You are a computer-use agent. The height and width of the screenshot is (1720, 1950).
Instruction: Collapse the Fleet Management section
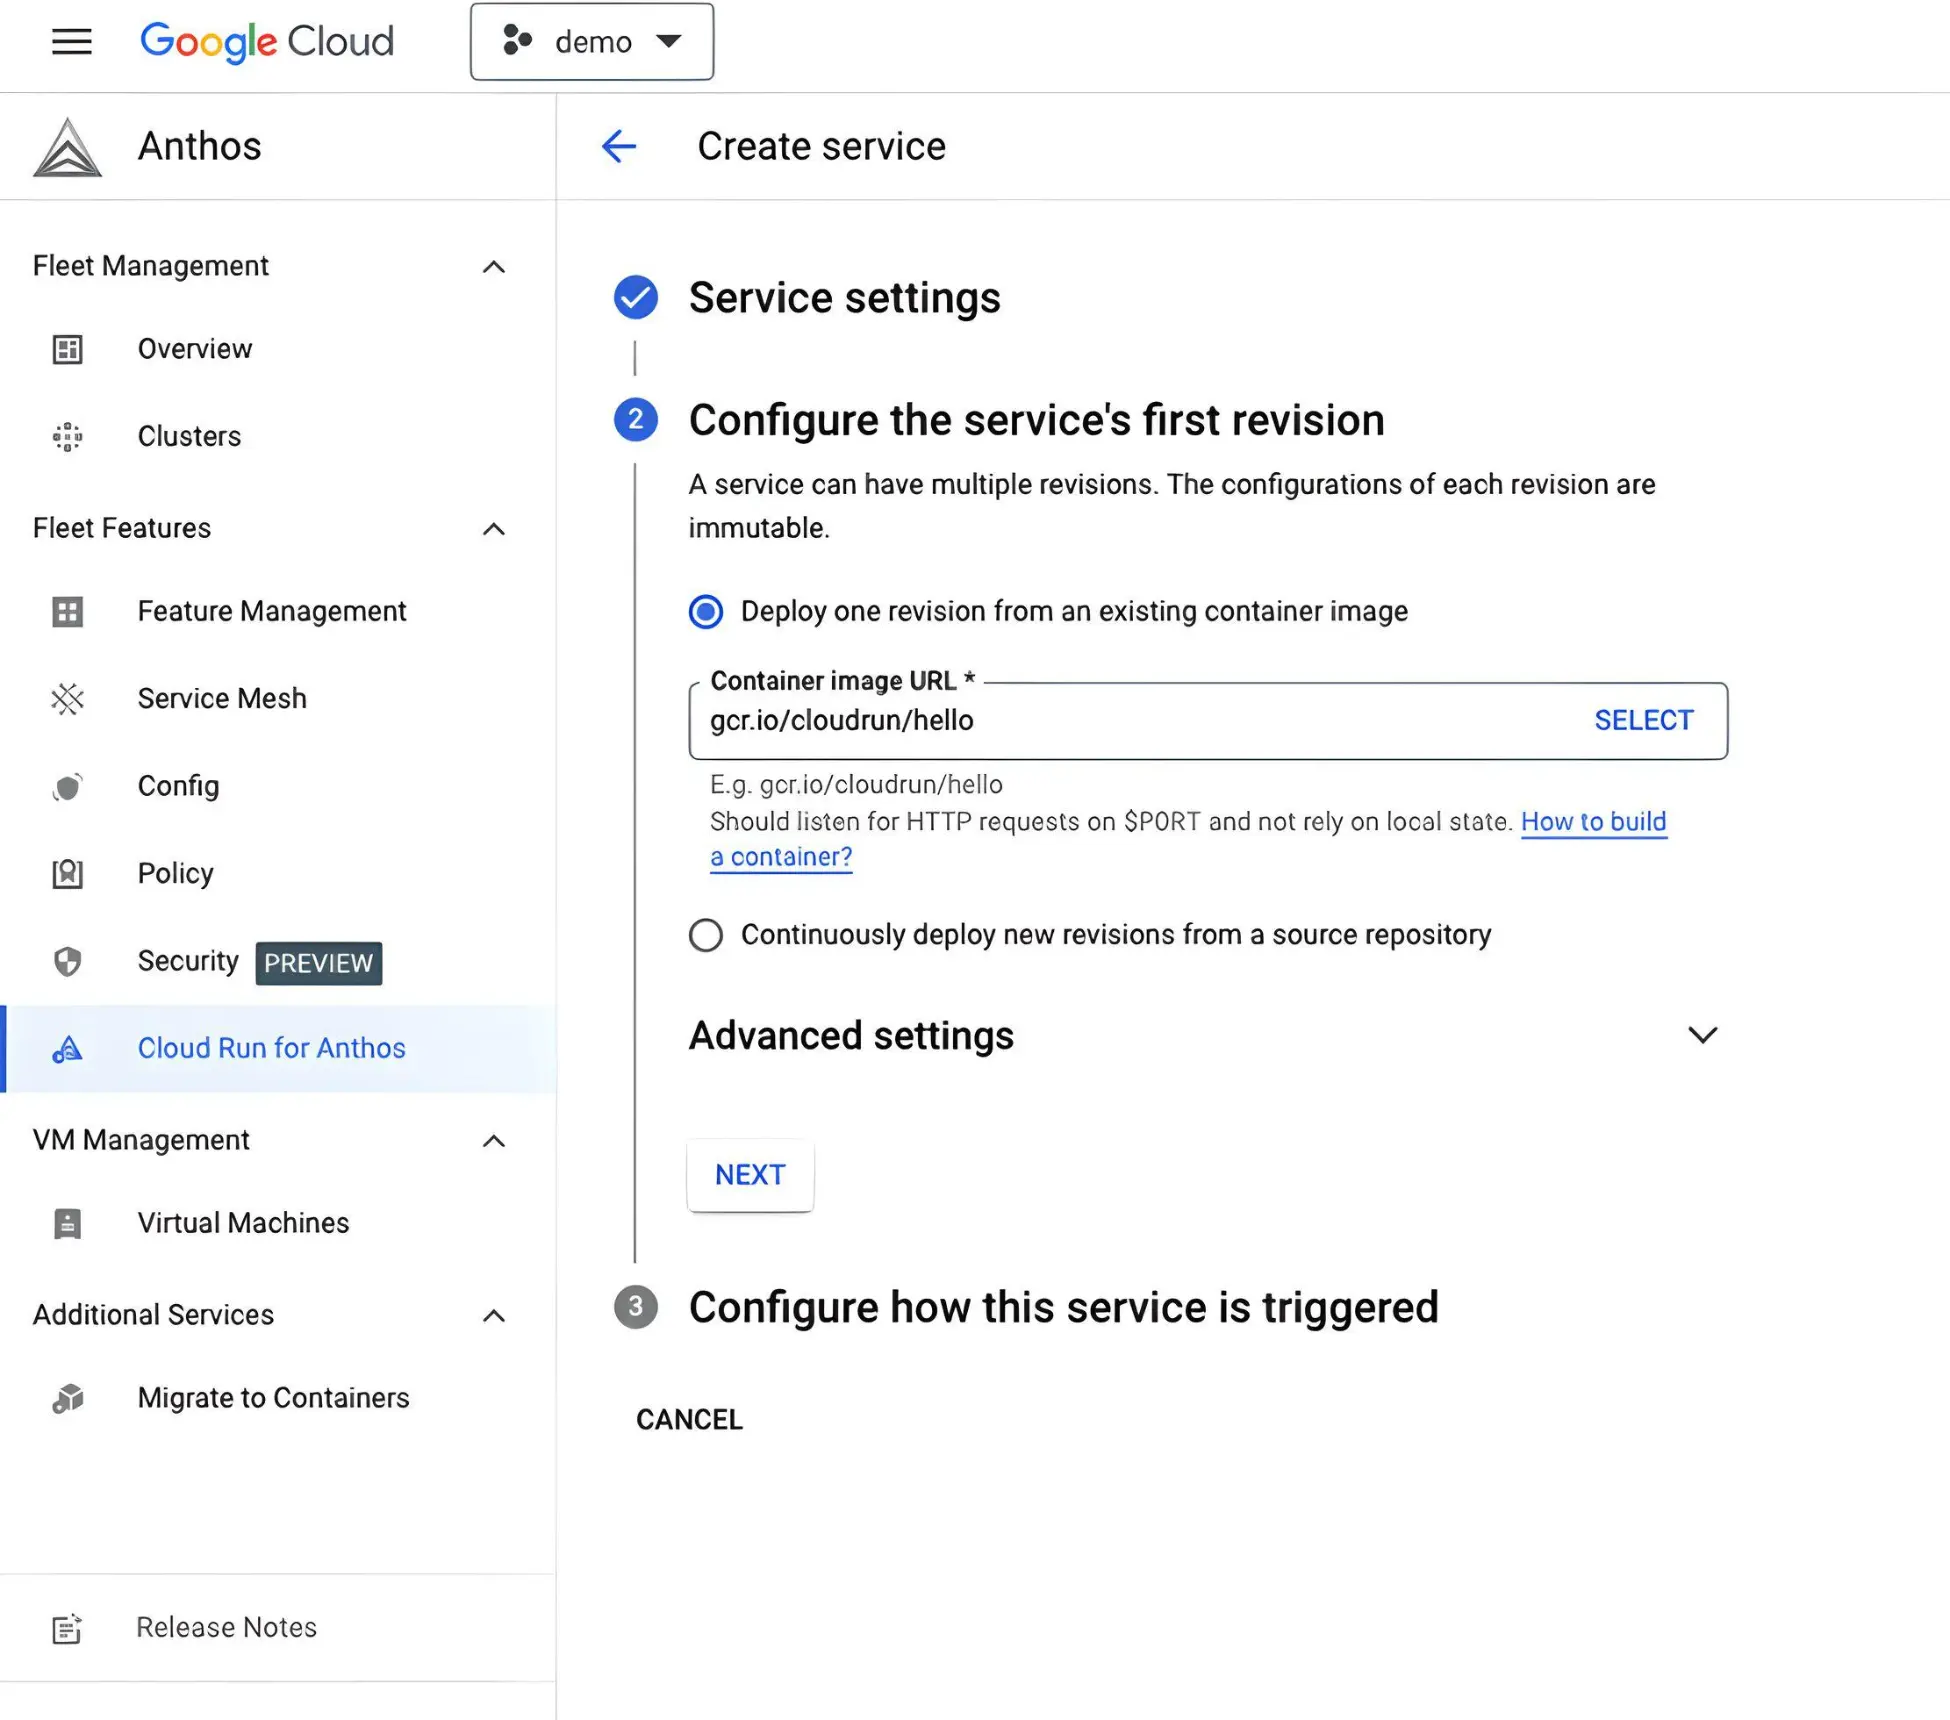494,267
